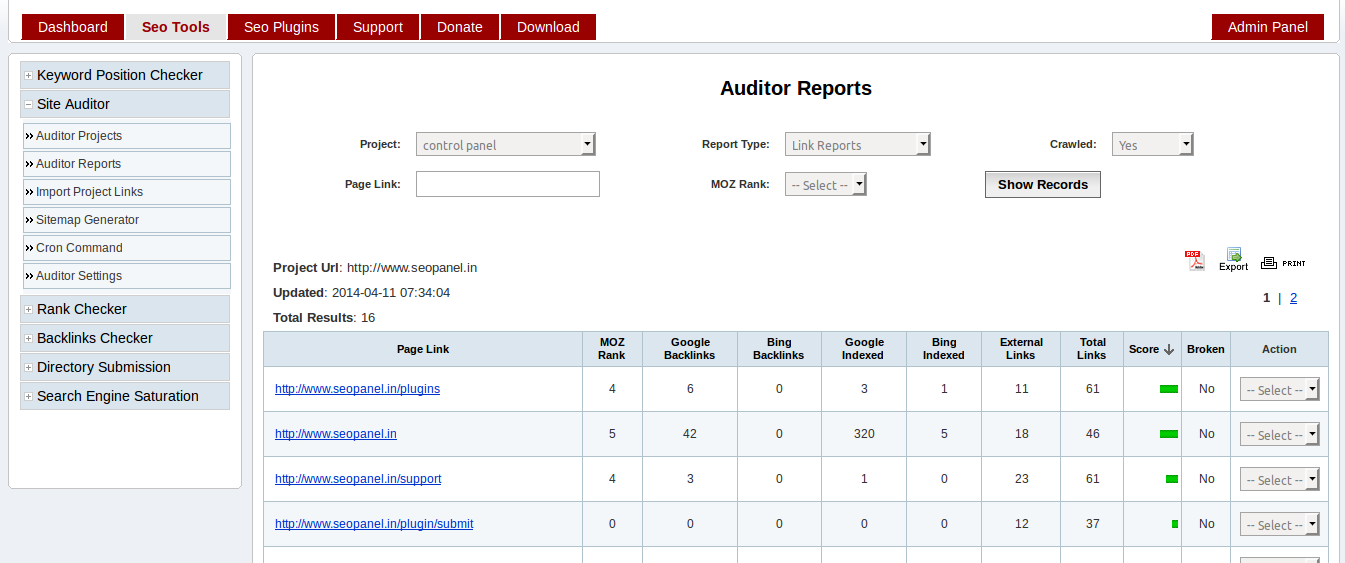This screenshot has height=563, width=1345.
Task: Click the Total Results: 16 text
Action: point(324,318)
